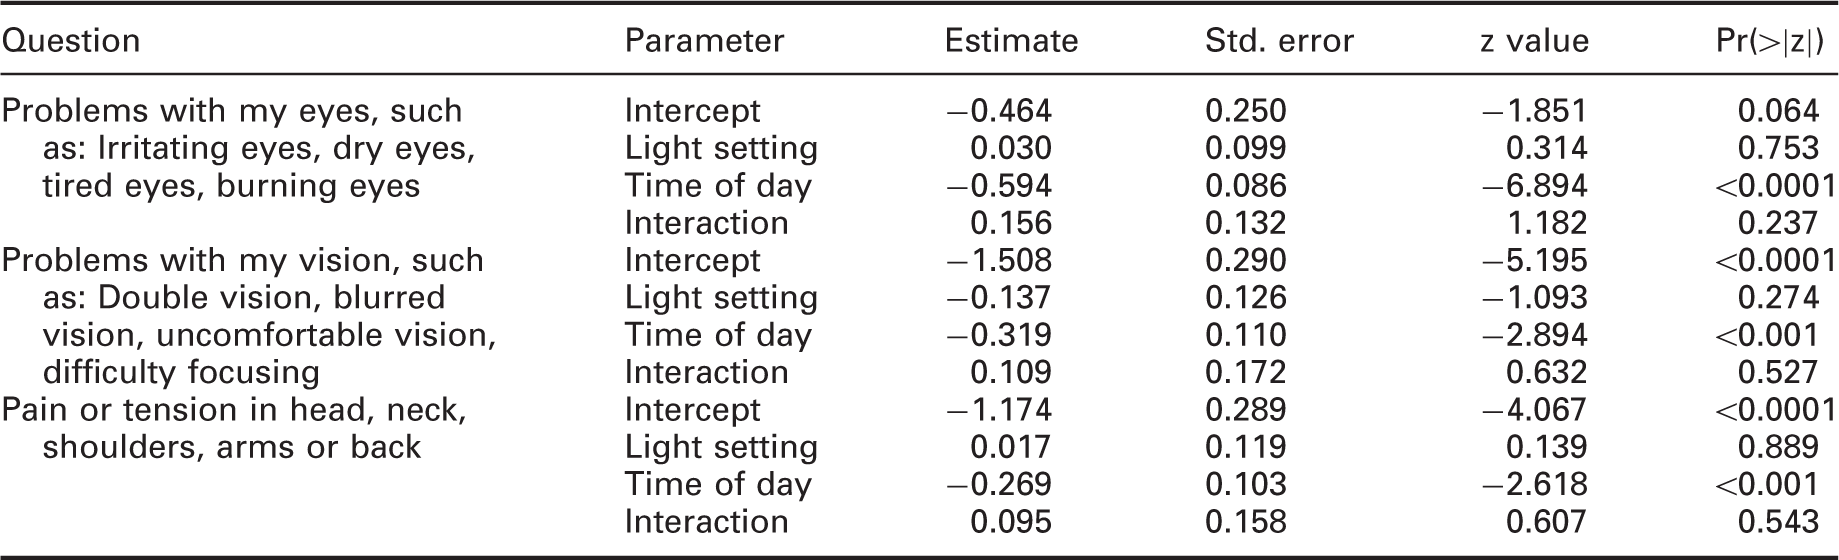Select the z value −1.093
Viewport: 1839px width, 560px height.
(1534, 298)
